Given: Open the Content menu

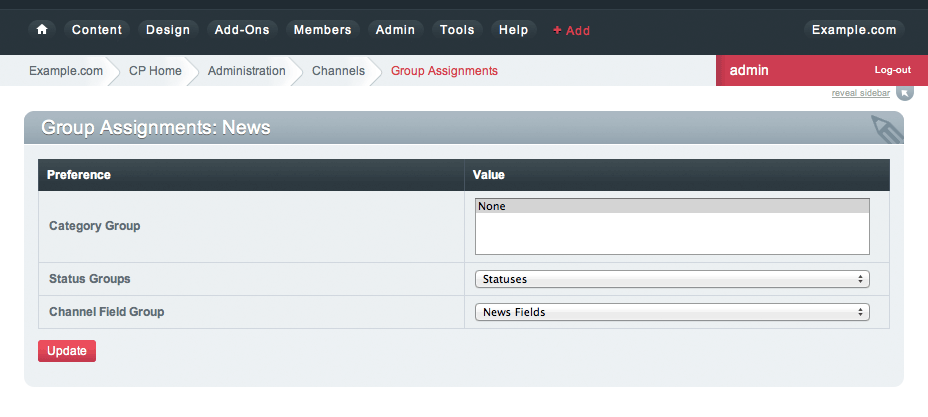Looking at the screenshot, I should click(97, 30).
